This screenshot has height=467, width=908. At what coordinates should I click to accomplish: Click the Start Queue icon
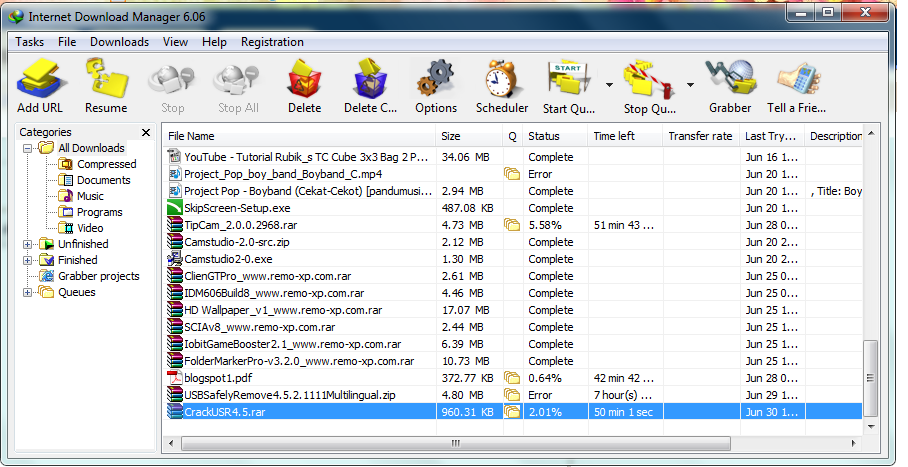(568, 78)
